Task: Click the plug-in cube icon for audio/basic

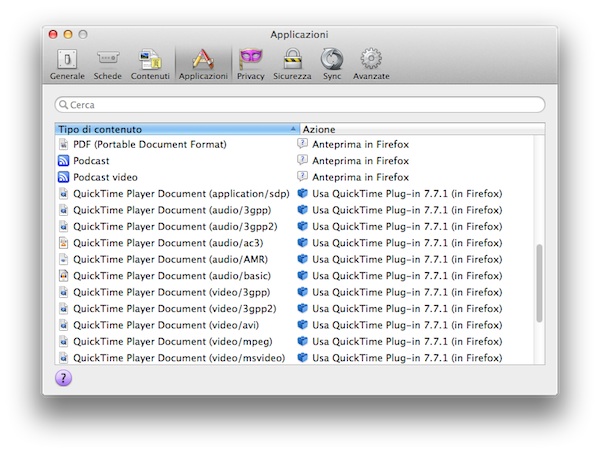Action: coord(303,275)
